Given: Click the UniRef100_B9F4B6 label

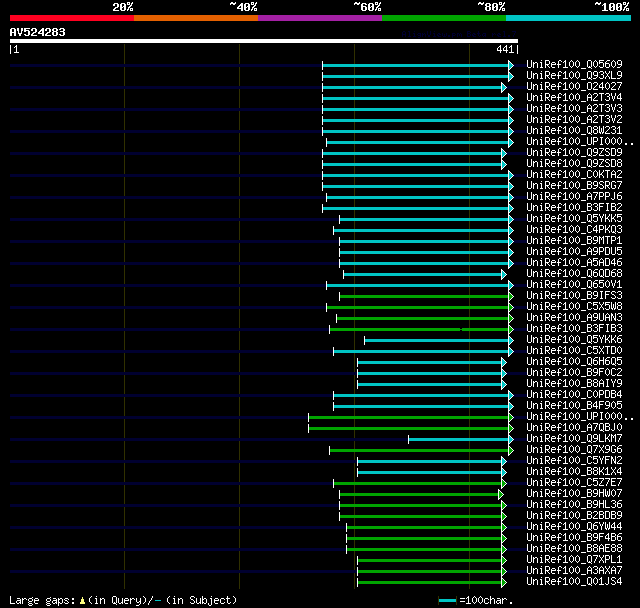Looking at the screenshot, I should pyautogui.click(x=574, y=538).
